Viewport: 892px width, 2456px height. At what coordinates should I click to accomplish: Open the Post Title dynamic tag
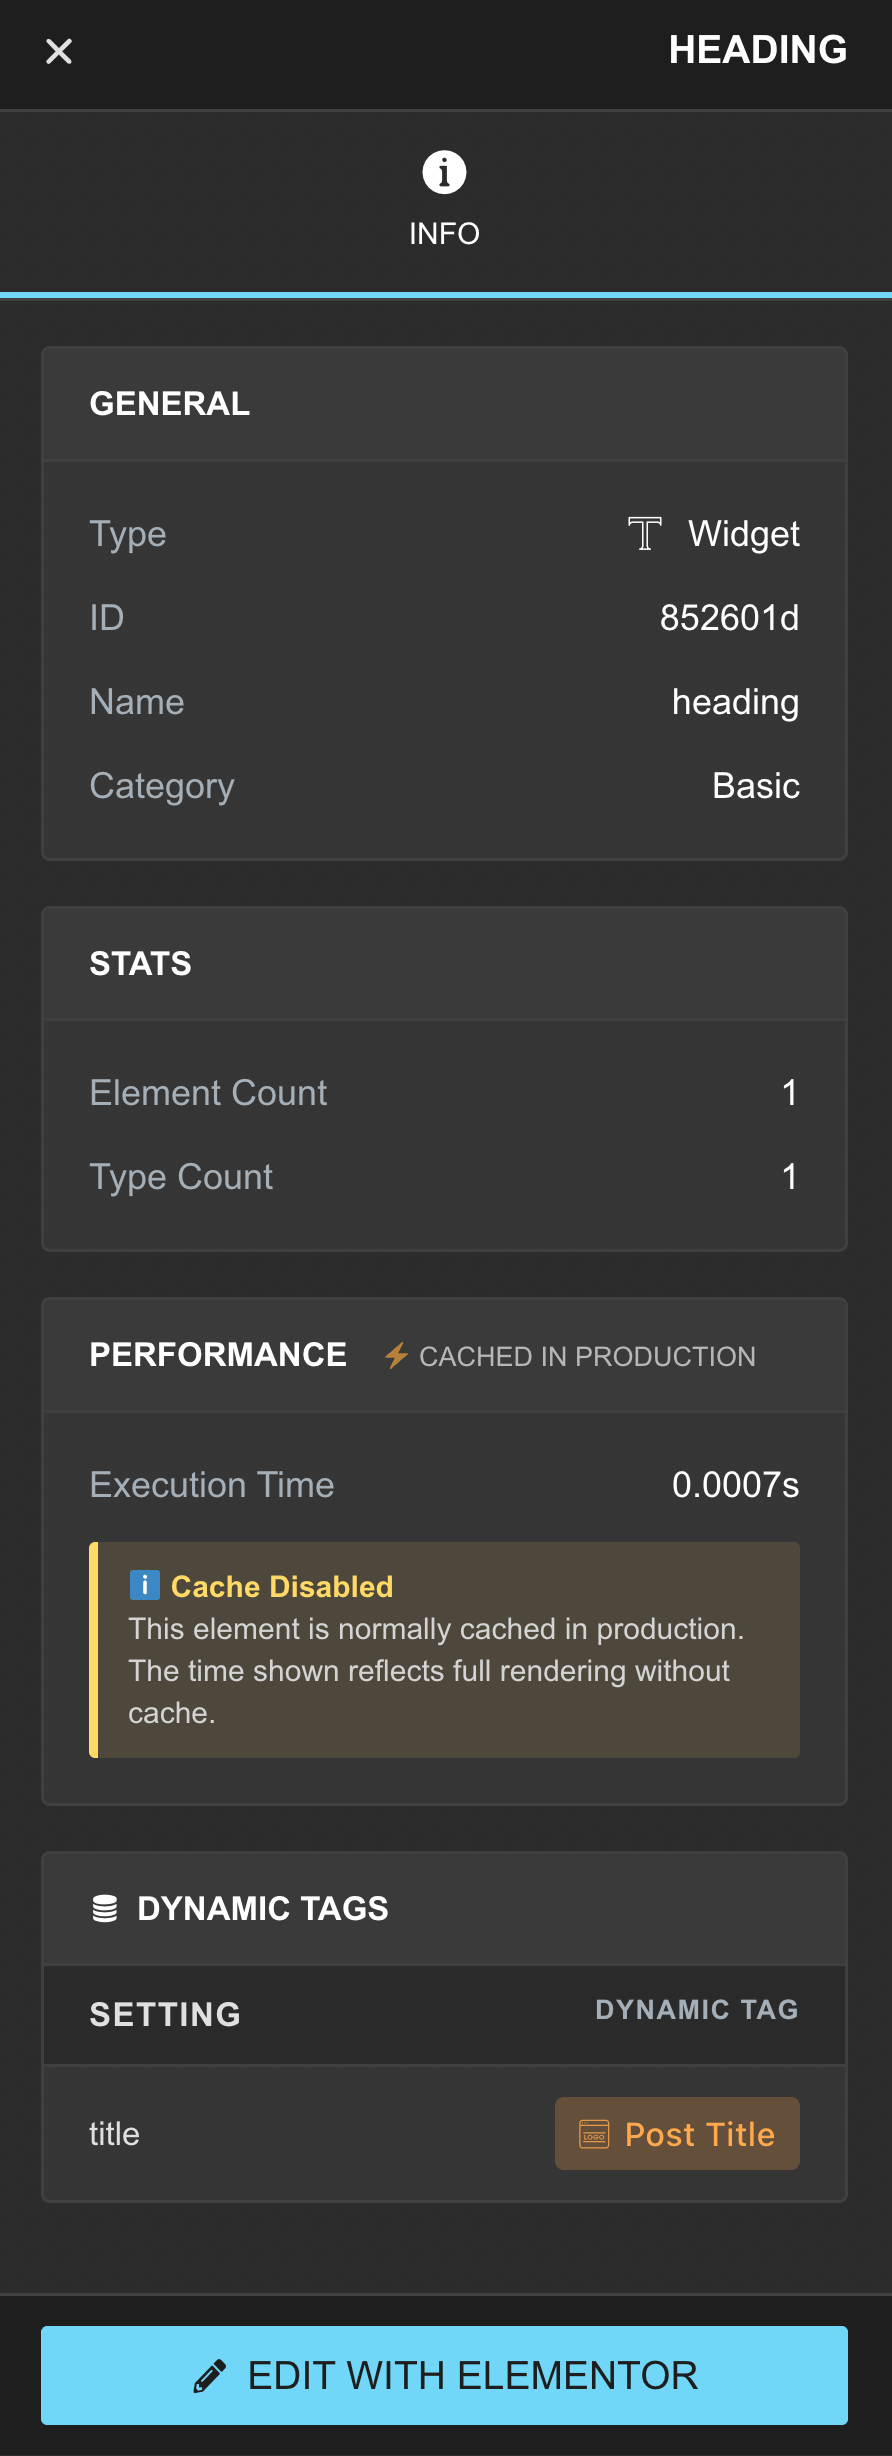[x=676, y=2134]
